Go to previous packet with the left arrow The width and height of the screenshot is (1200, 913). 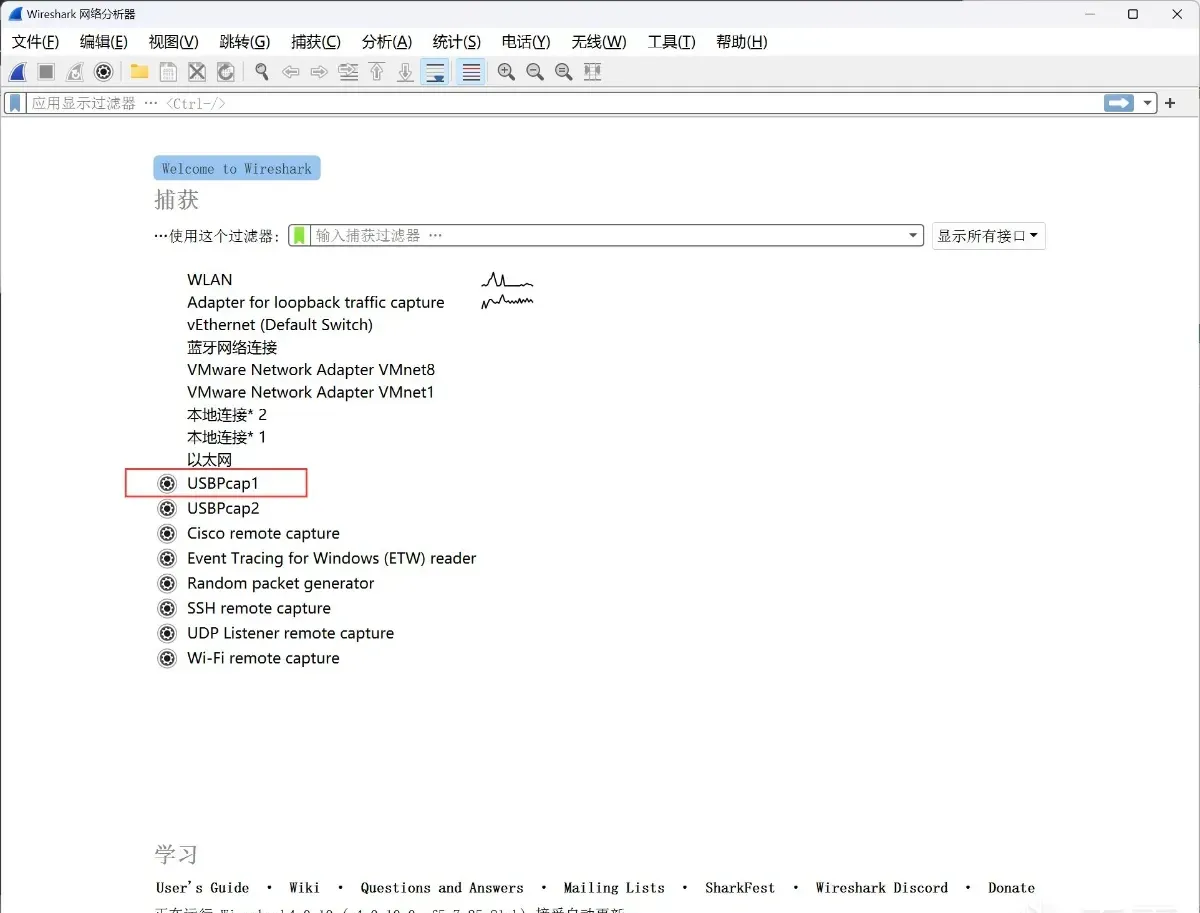(291, 72)
